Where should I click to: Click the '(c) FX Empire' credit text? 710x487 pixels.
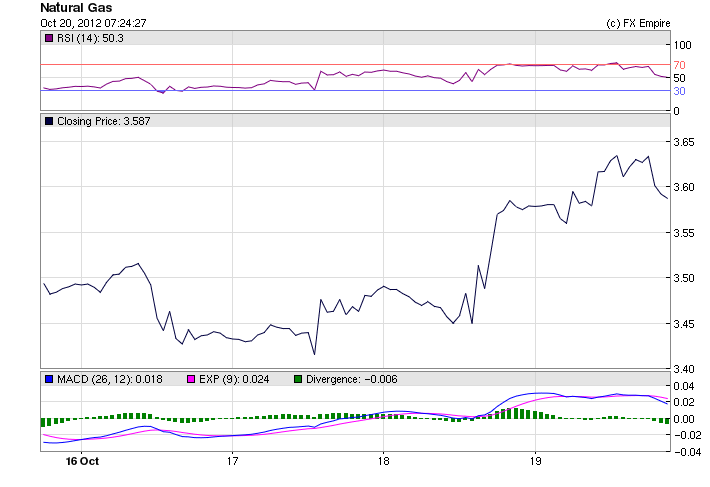pos(638,24)
